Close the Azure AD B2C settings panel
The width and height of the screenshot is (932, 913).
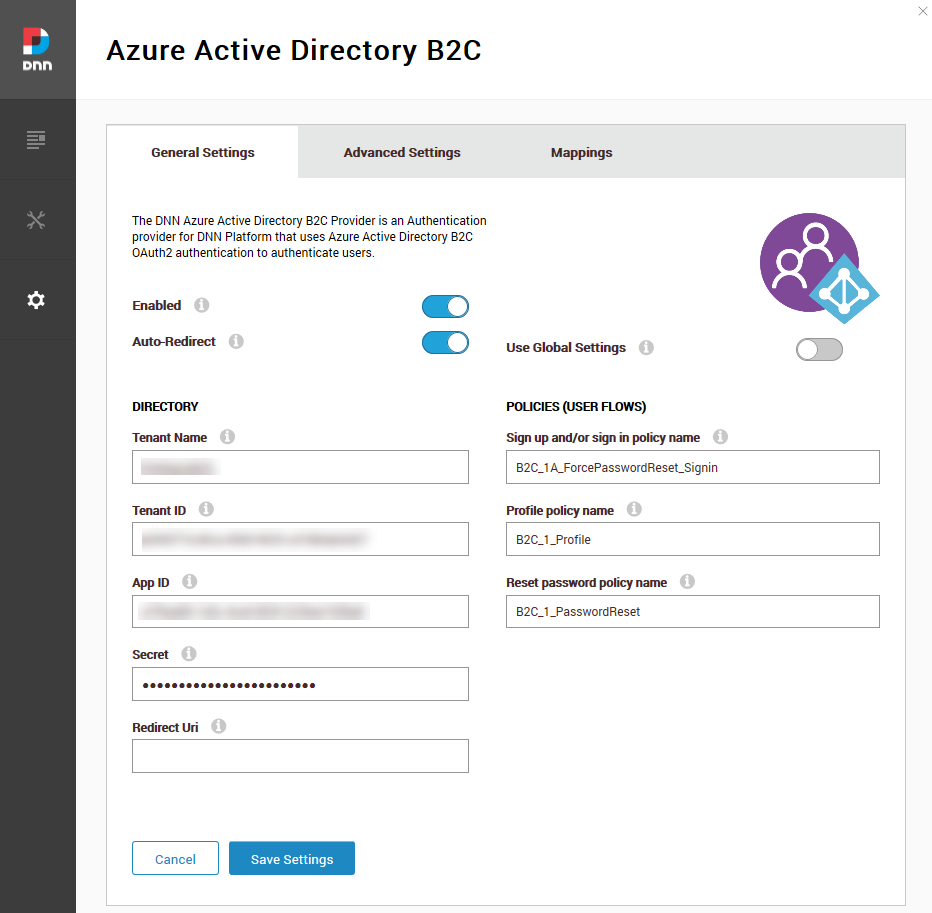coord(922,11)
